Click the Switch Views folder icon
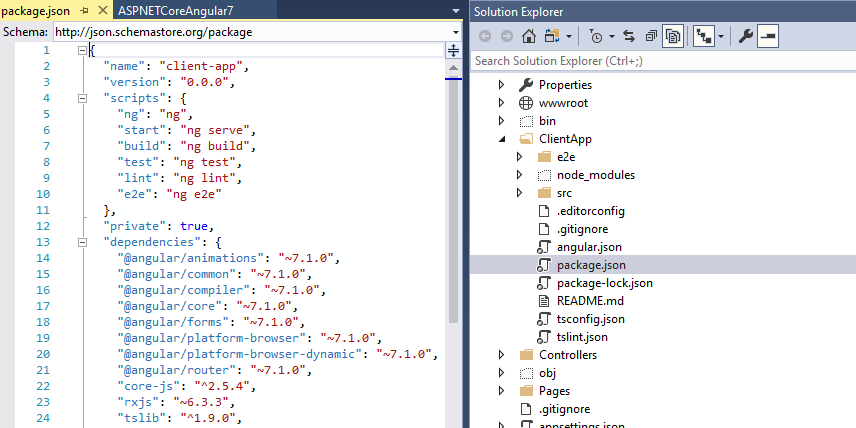856x428 pixels. pyautogui.click(x=551, y=37)
